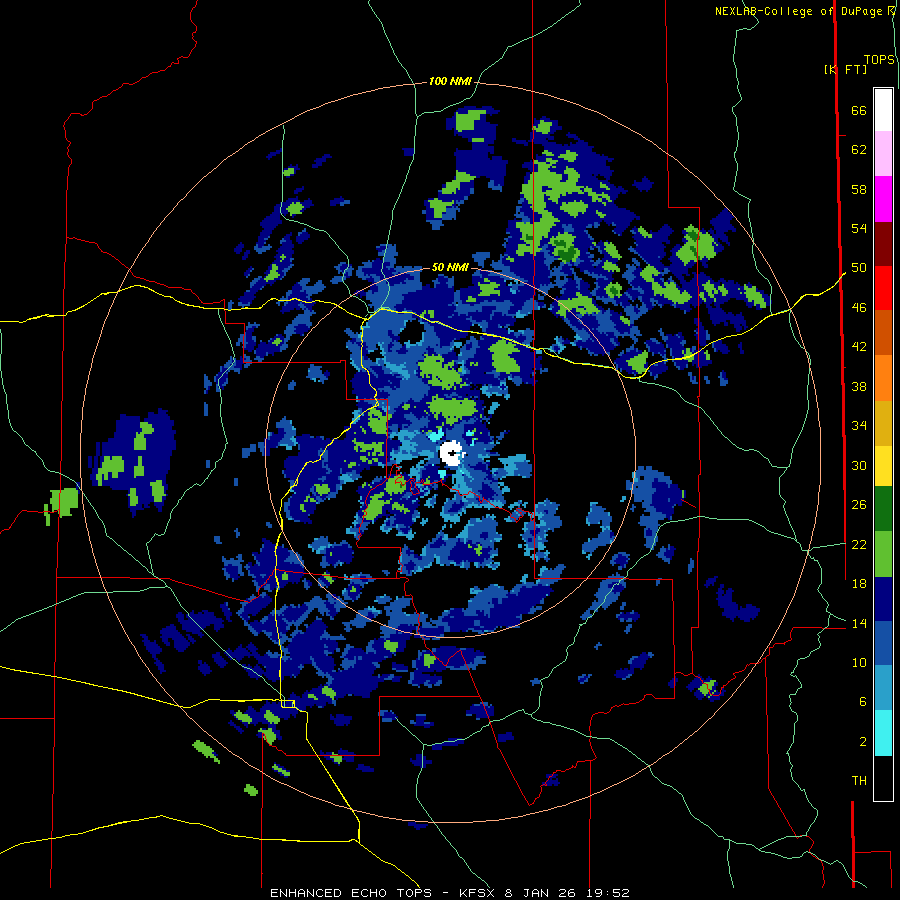Viewport: 900px width, 900px height.
Task: Click the 2 legend value
Action: tap(863, 742)
